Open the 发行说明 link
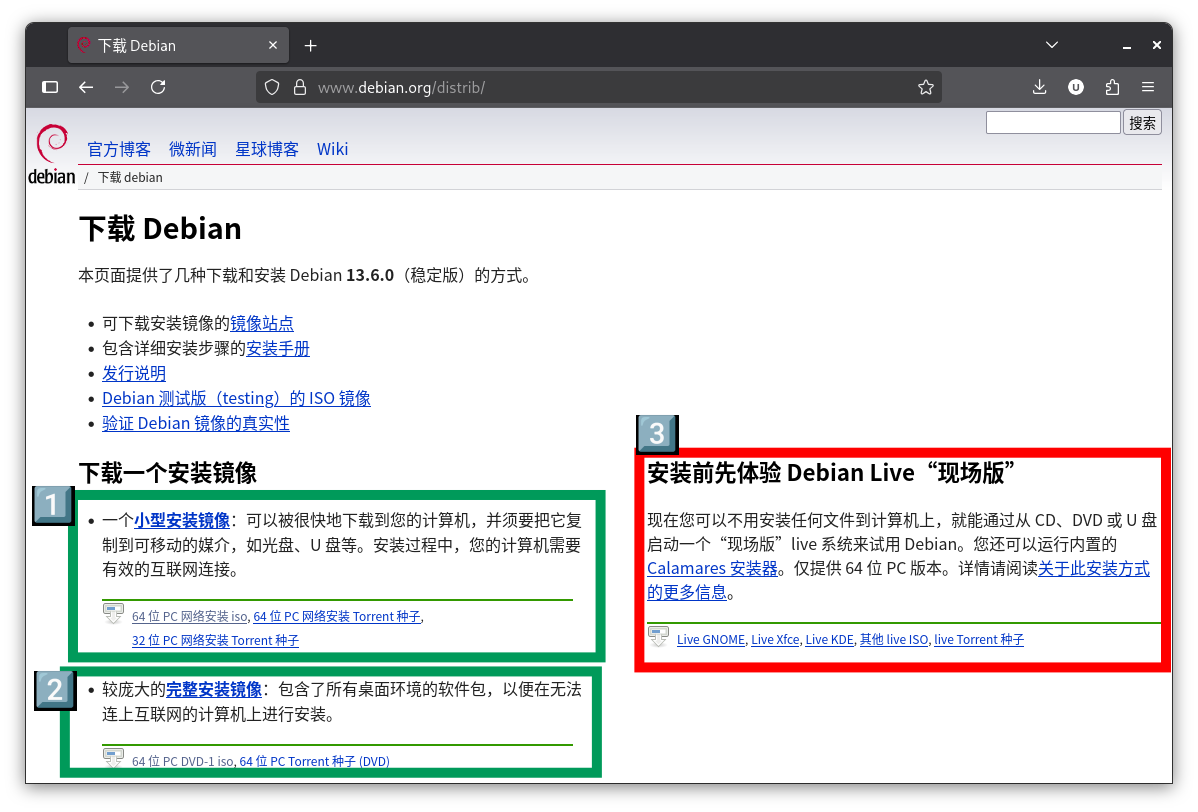1198x812 pixels. tap(134, 374)
